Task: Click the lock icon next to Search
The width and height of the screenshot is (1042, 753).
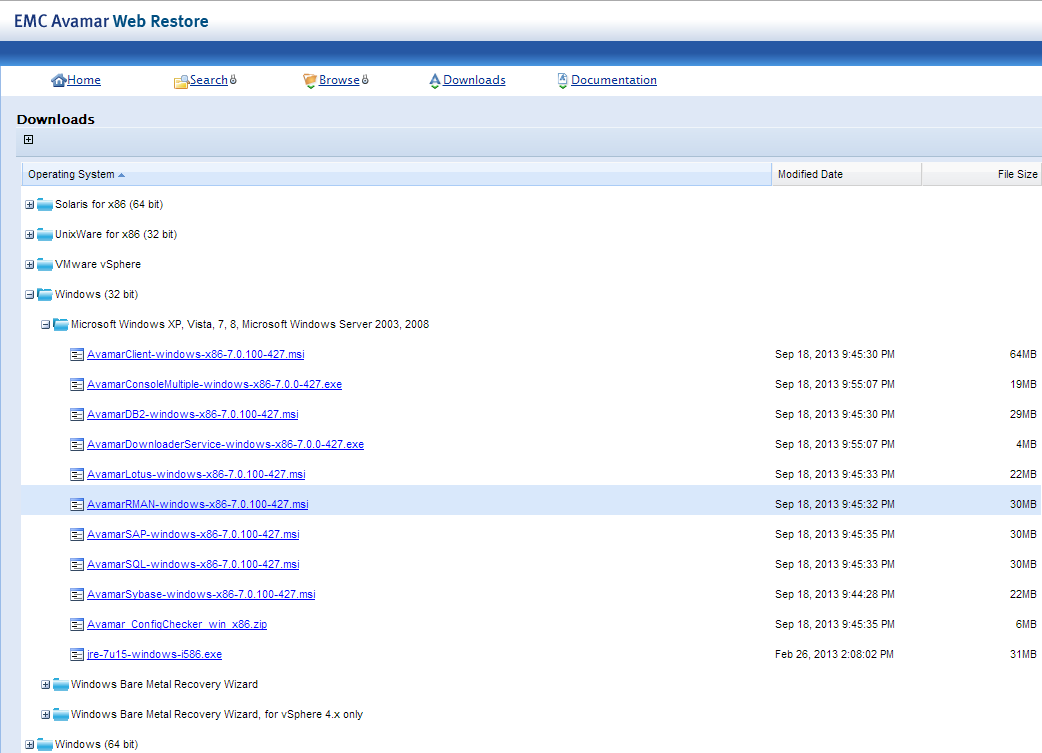Action: [233, 80]
